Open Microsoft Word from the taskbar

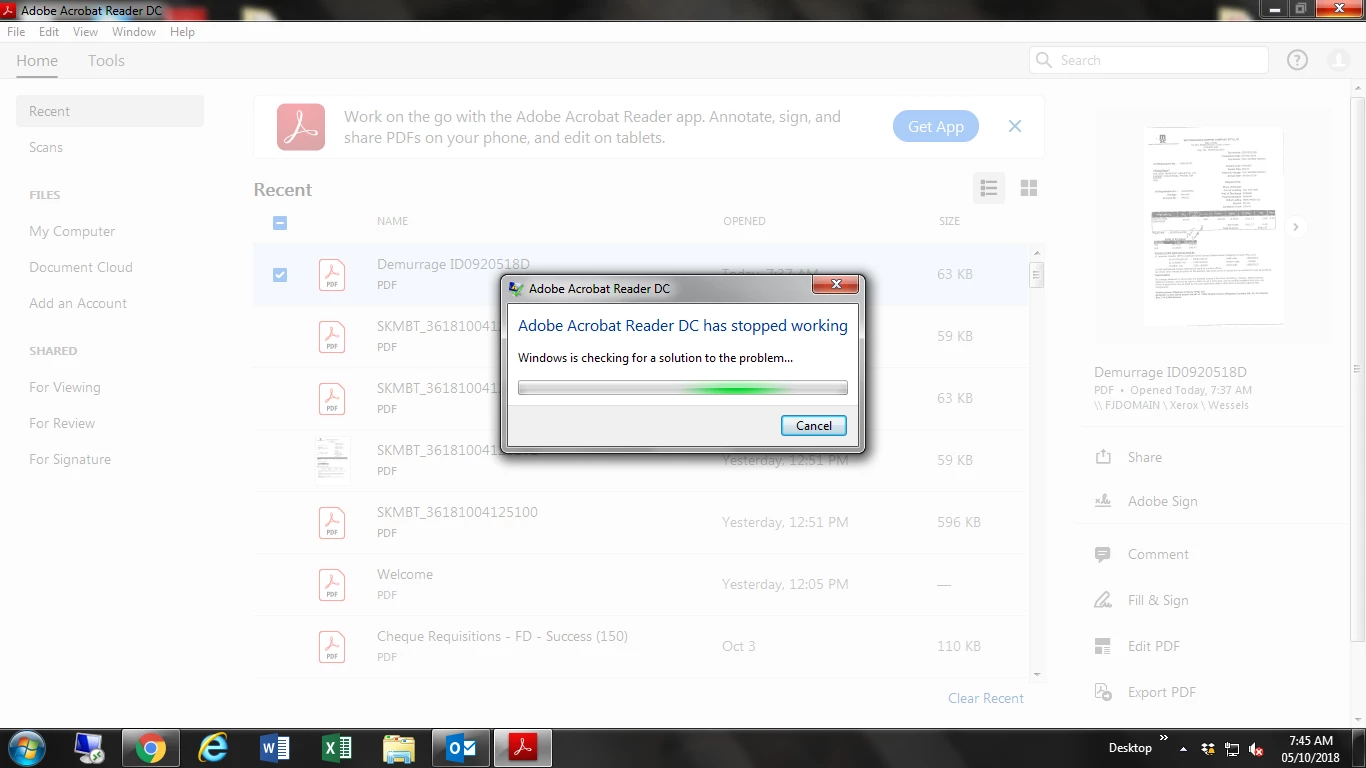[x=274, y=747]
